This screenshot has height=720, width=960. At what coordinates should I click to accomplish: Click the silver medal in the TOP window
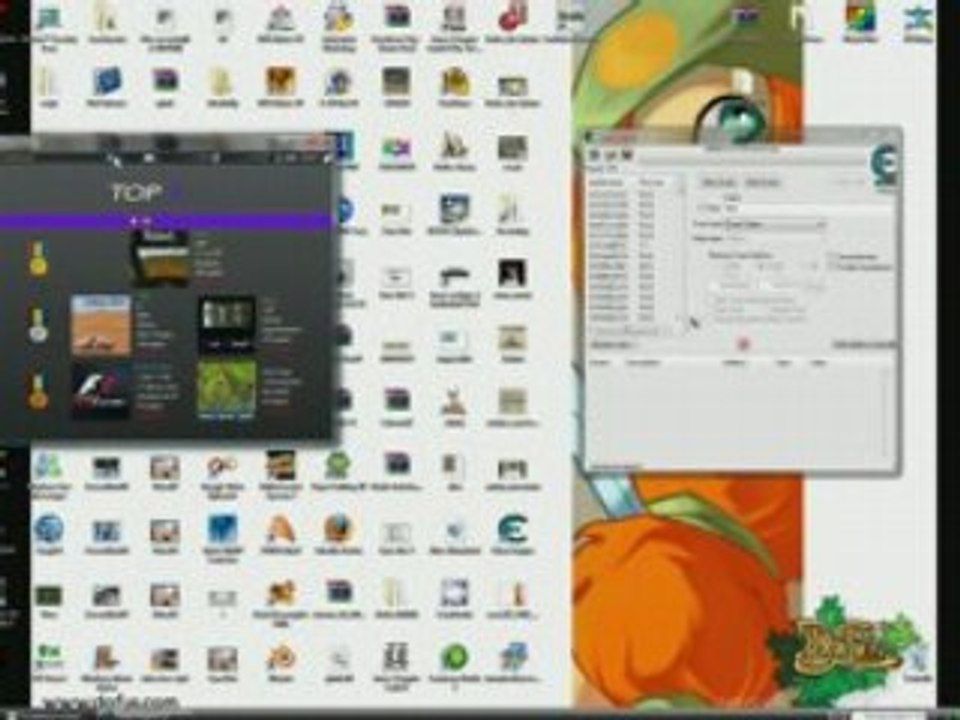(38, 326)
